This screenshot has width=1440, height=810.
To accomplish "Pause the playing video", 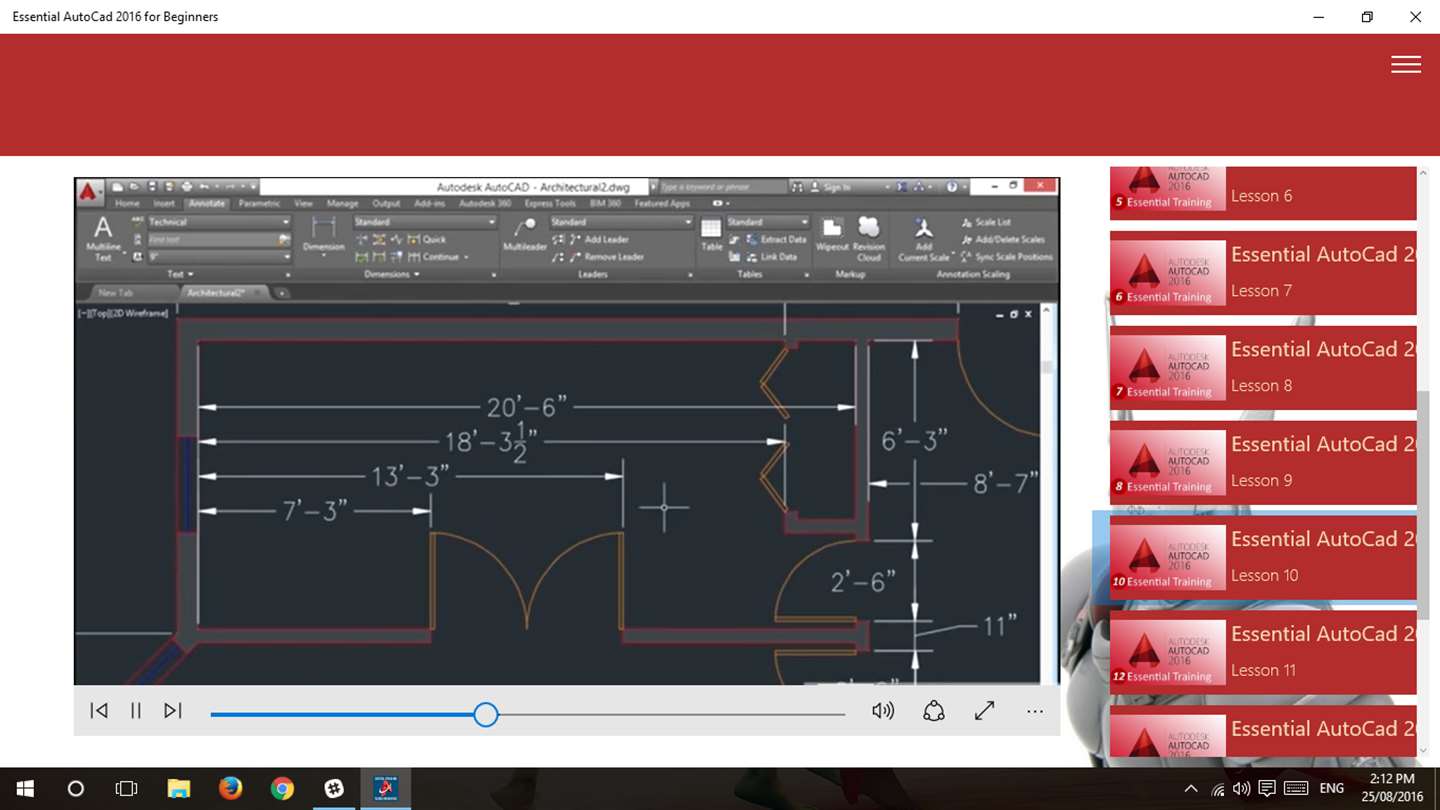I will (136, 711).
